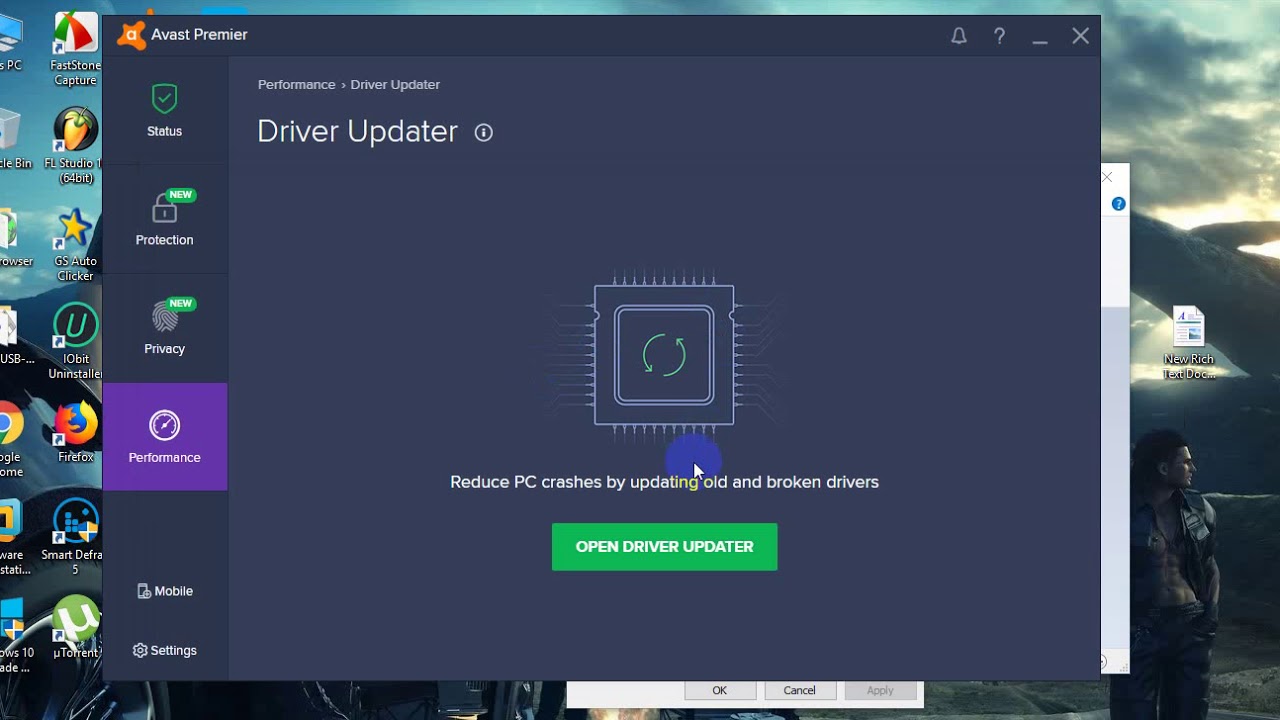Open the Avast help question mark
The height and width of the screenshot is (720, 1280).
pyautogui.click(x=999, y=36)
